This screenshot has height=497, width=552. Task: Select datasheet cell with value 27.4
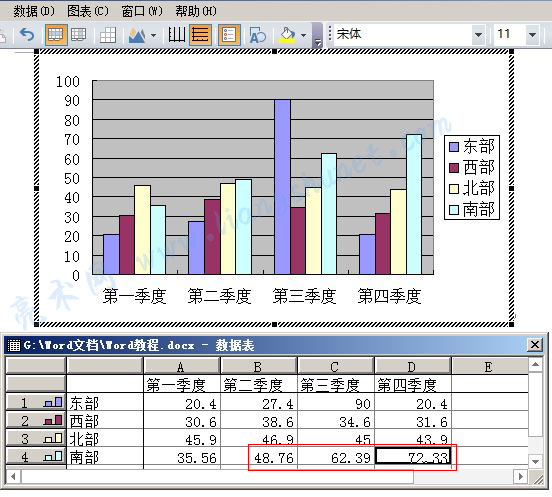click(x=259, y=402)
